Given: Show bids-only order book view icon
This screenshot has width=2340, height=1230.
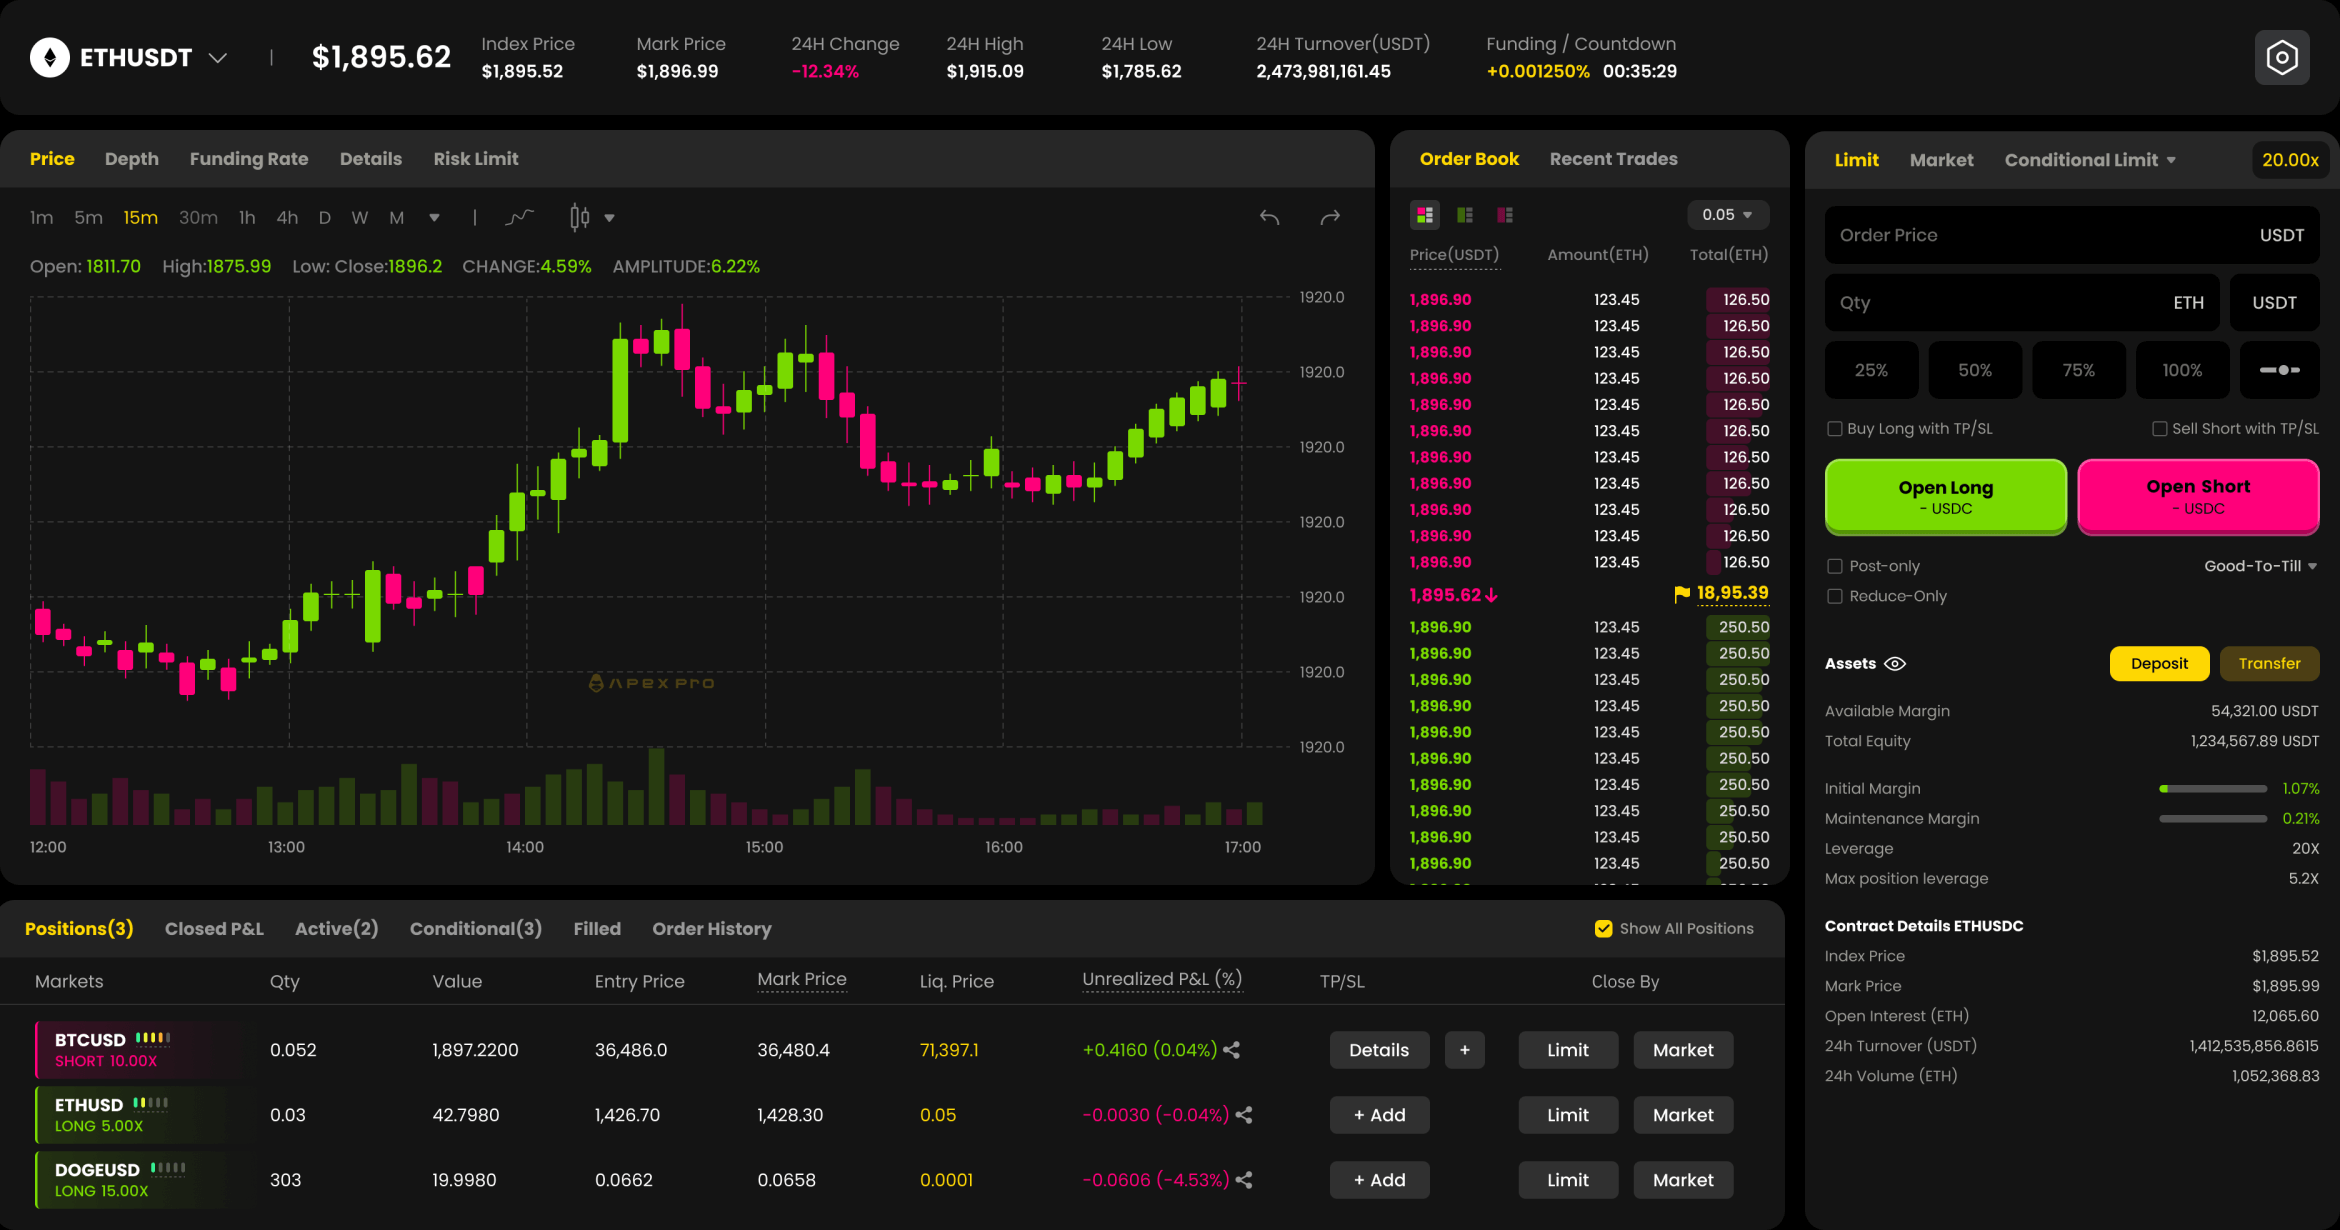Looking at the screenshot, I should (1465, 215).
